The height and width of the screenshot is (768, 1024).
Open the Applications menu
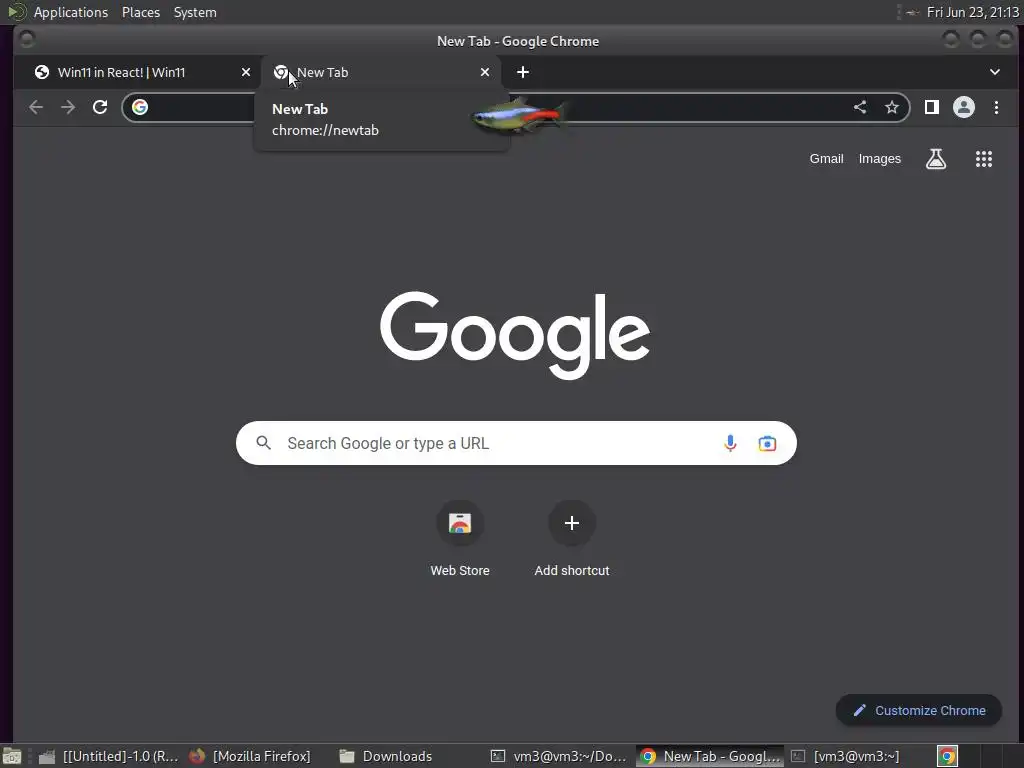(71, 12)
